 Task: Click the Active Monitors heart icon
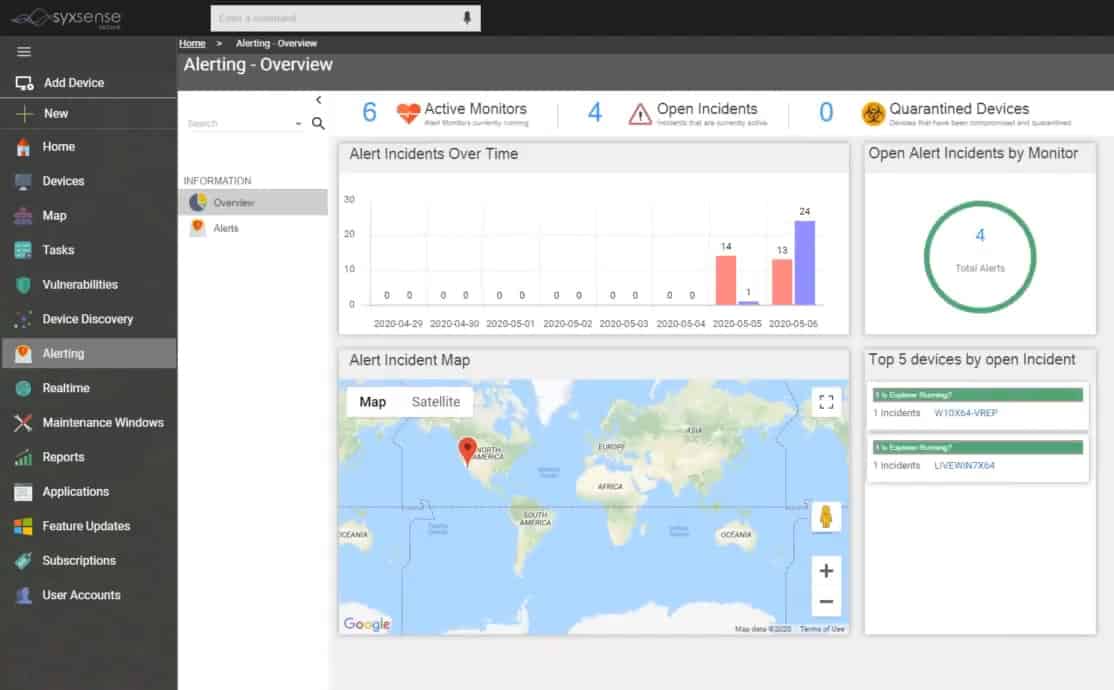(x=408, y=113)
